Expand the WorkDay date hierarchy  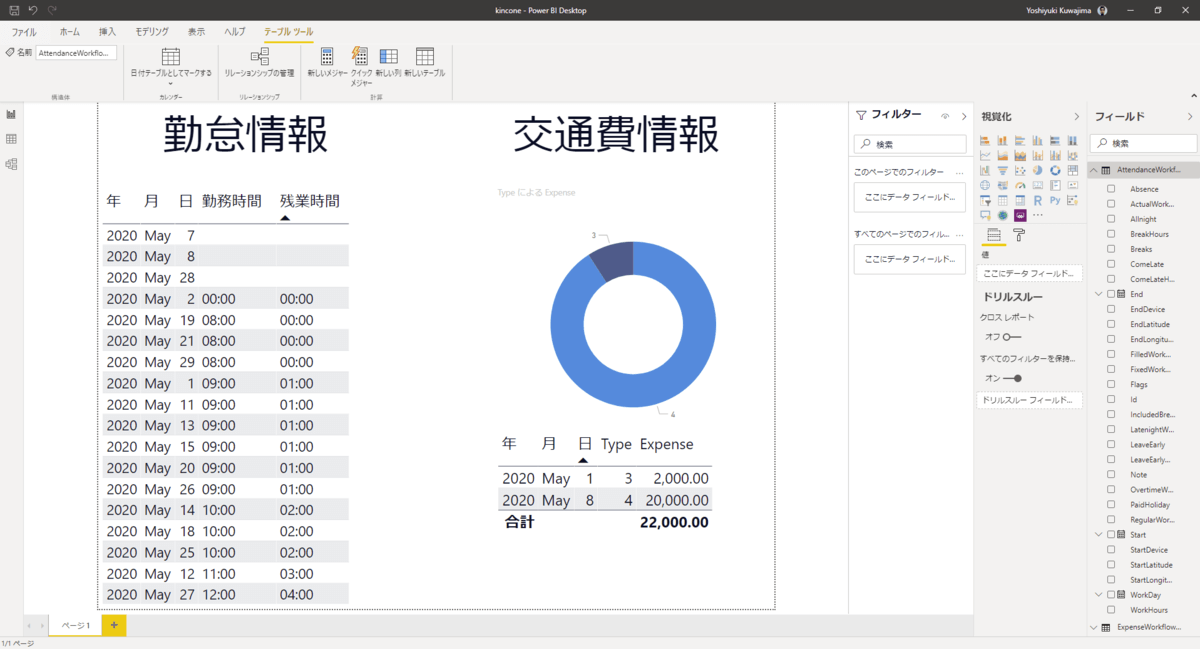point(1098,595)
